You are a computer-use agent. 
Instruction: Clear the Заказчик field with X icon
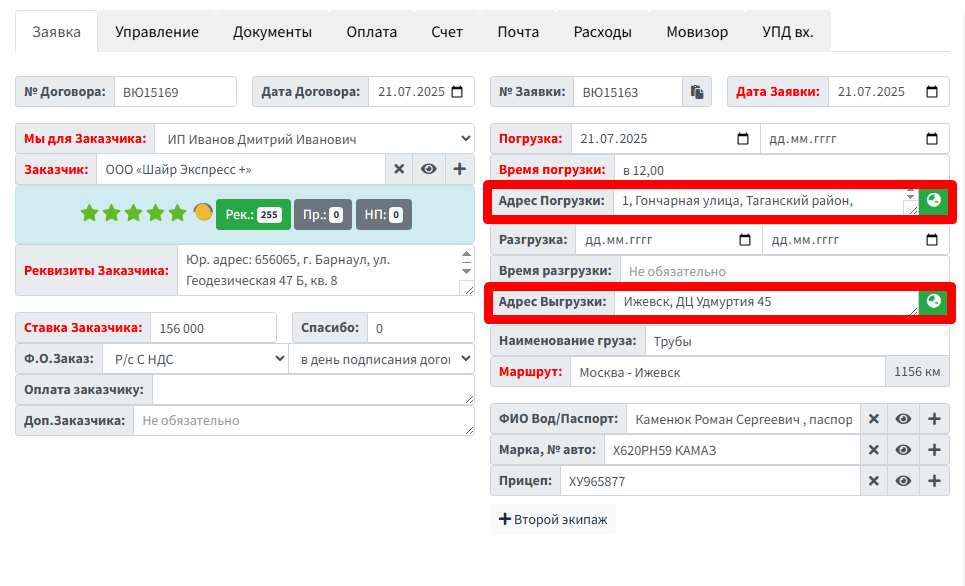click(x=399, y=169)
